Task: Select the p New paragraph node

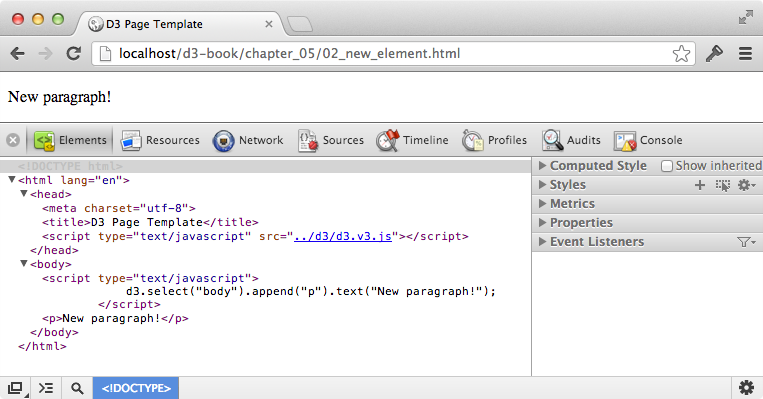Action: (x=115, y=318)
